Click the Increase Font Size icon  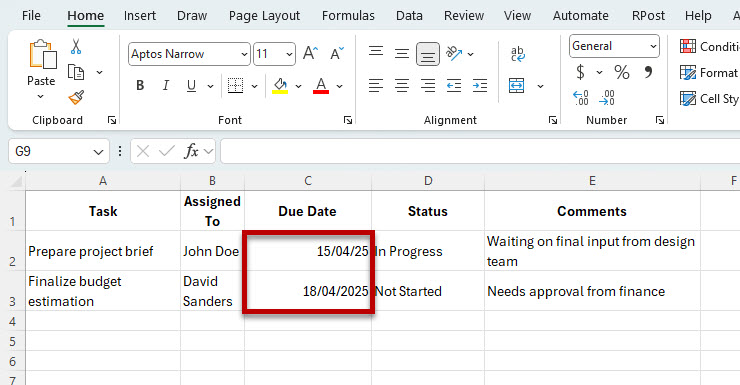click(x=310, y=53)
